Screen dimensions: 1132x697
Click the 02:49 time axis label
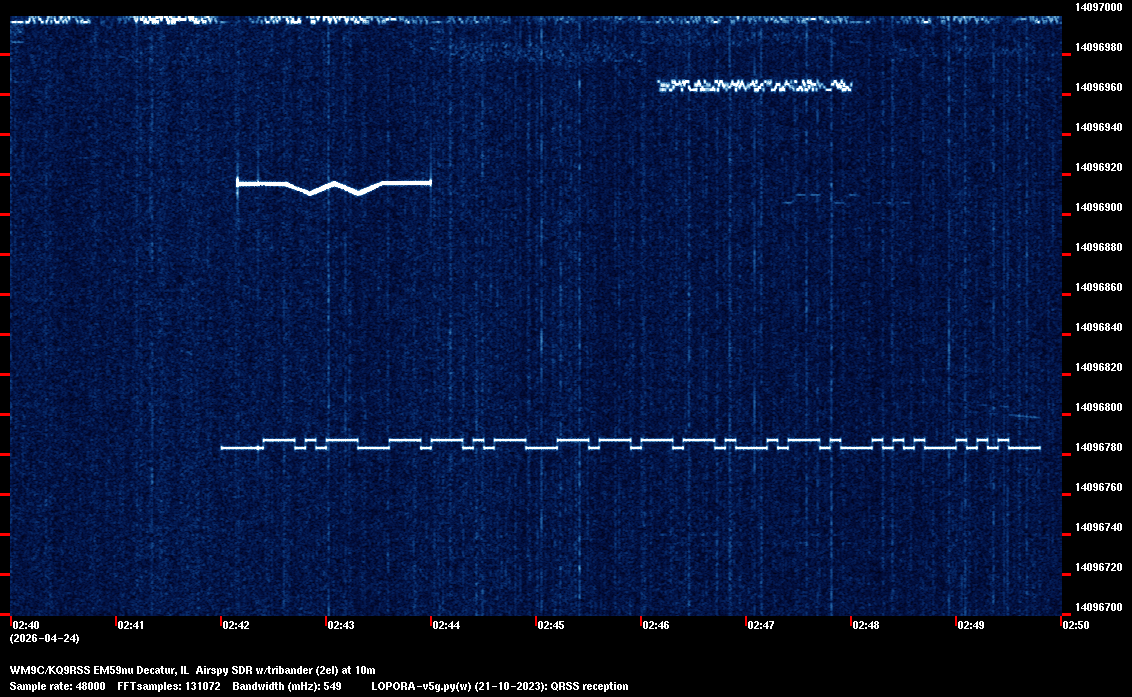(x=970, y=625)
